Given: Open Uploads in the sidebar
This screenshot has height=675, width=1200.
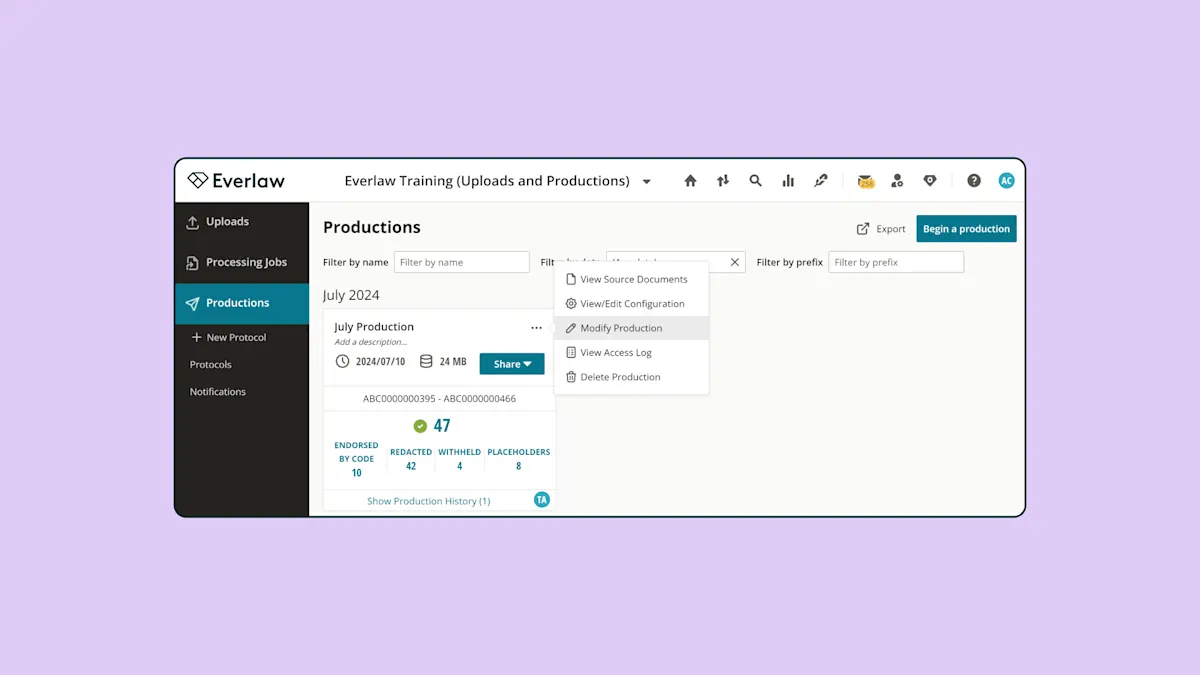Looking at the screenshot, I should 242,222.
